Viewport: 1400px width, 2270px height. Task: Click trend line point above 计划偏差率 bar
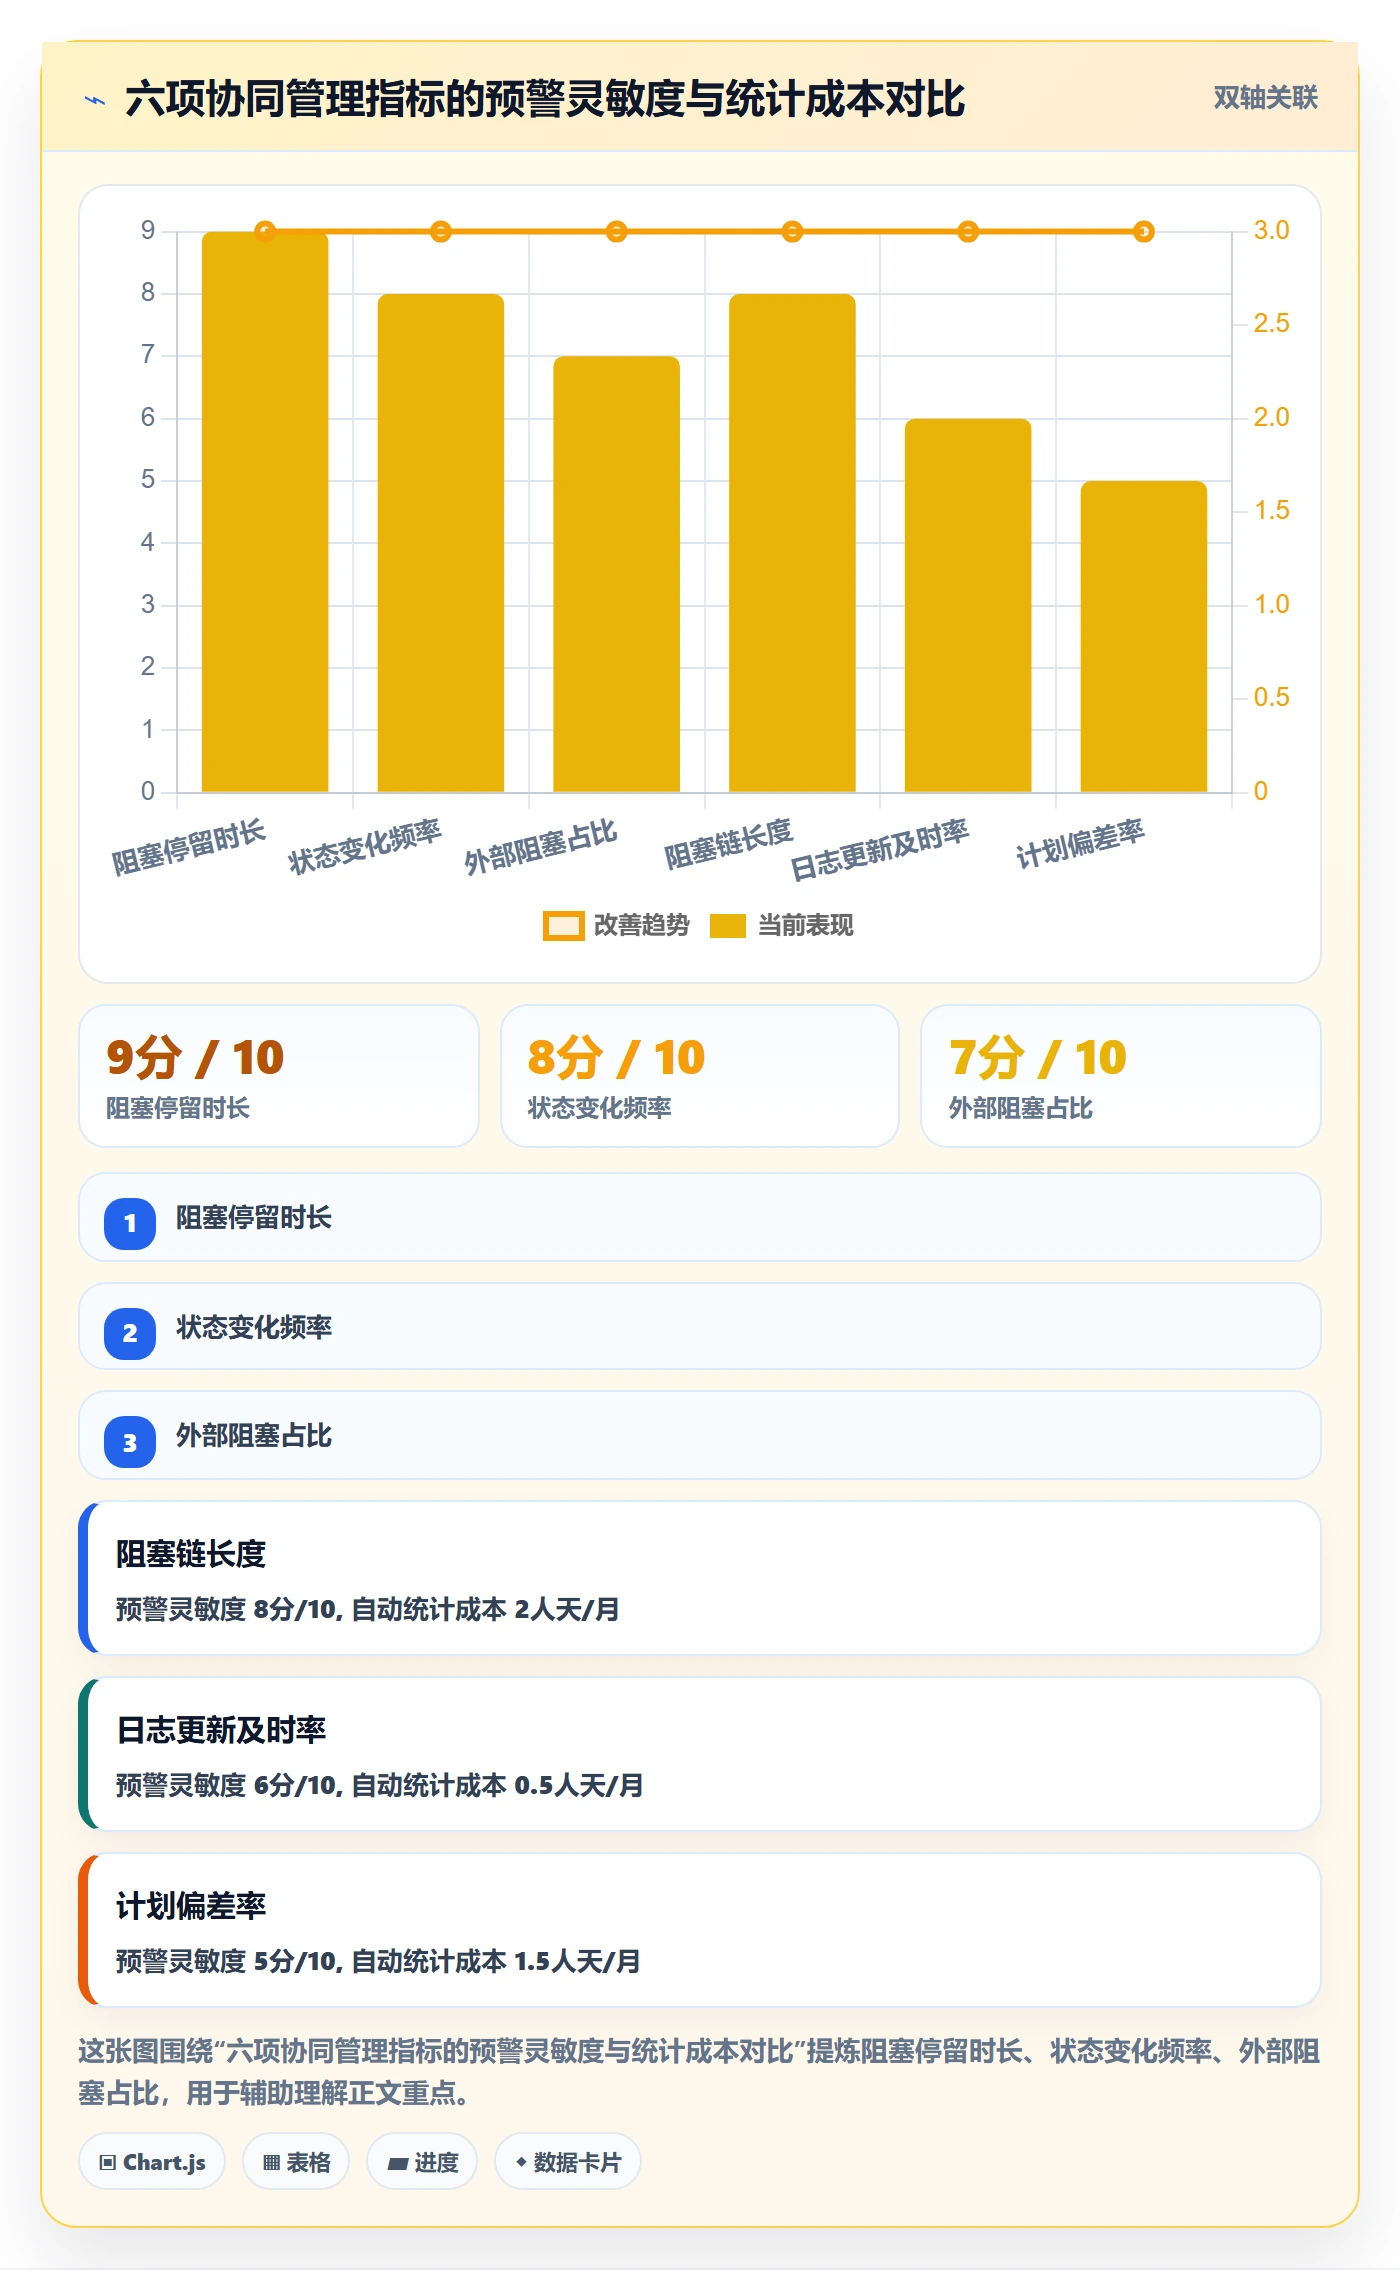(1144, 232)
